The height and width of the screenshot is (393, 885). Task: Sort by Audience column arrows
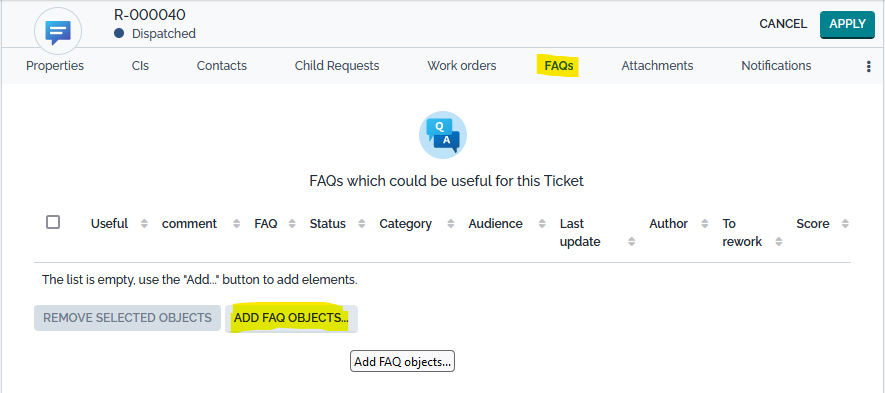(542, 224)
